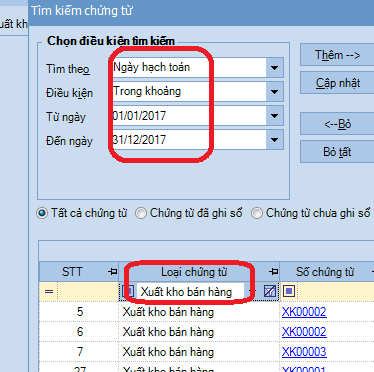Pin the STT column with pin icon
This screenshot has width=374, height=372.
pos(112,272)
